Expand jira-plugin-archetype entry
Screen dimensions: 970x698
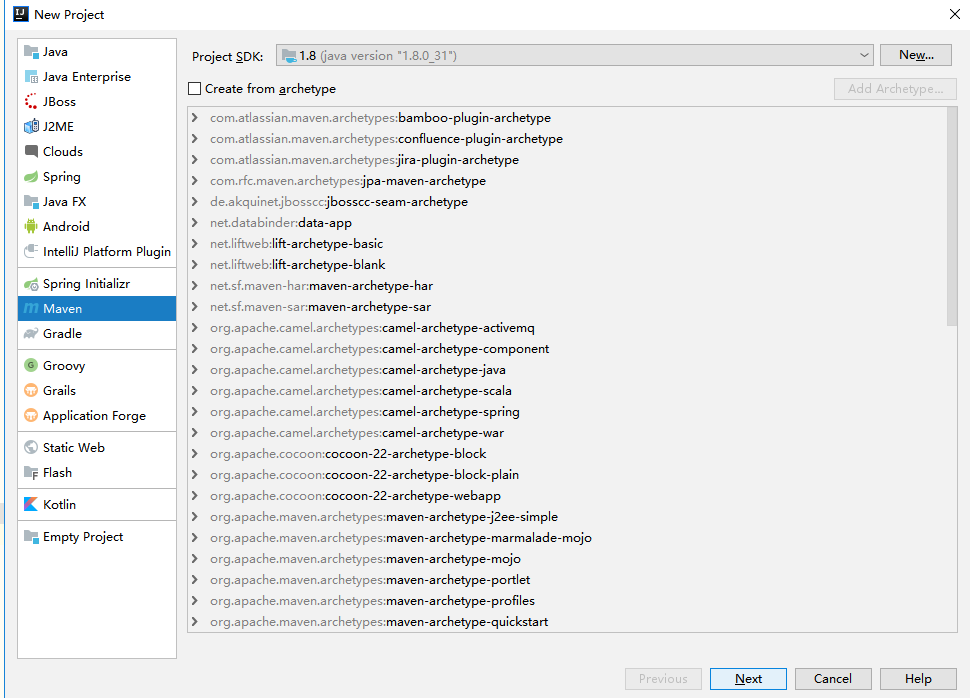[x=195, y=160]
